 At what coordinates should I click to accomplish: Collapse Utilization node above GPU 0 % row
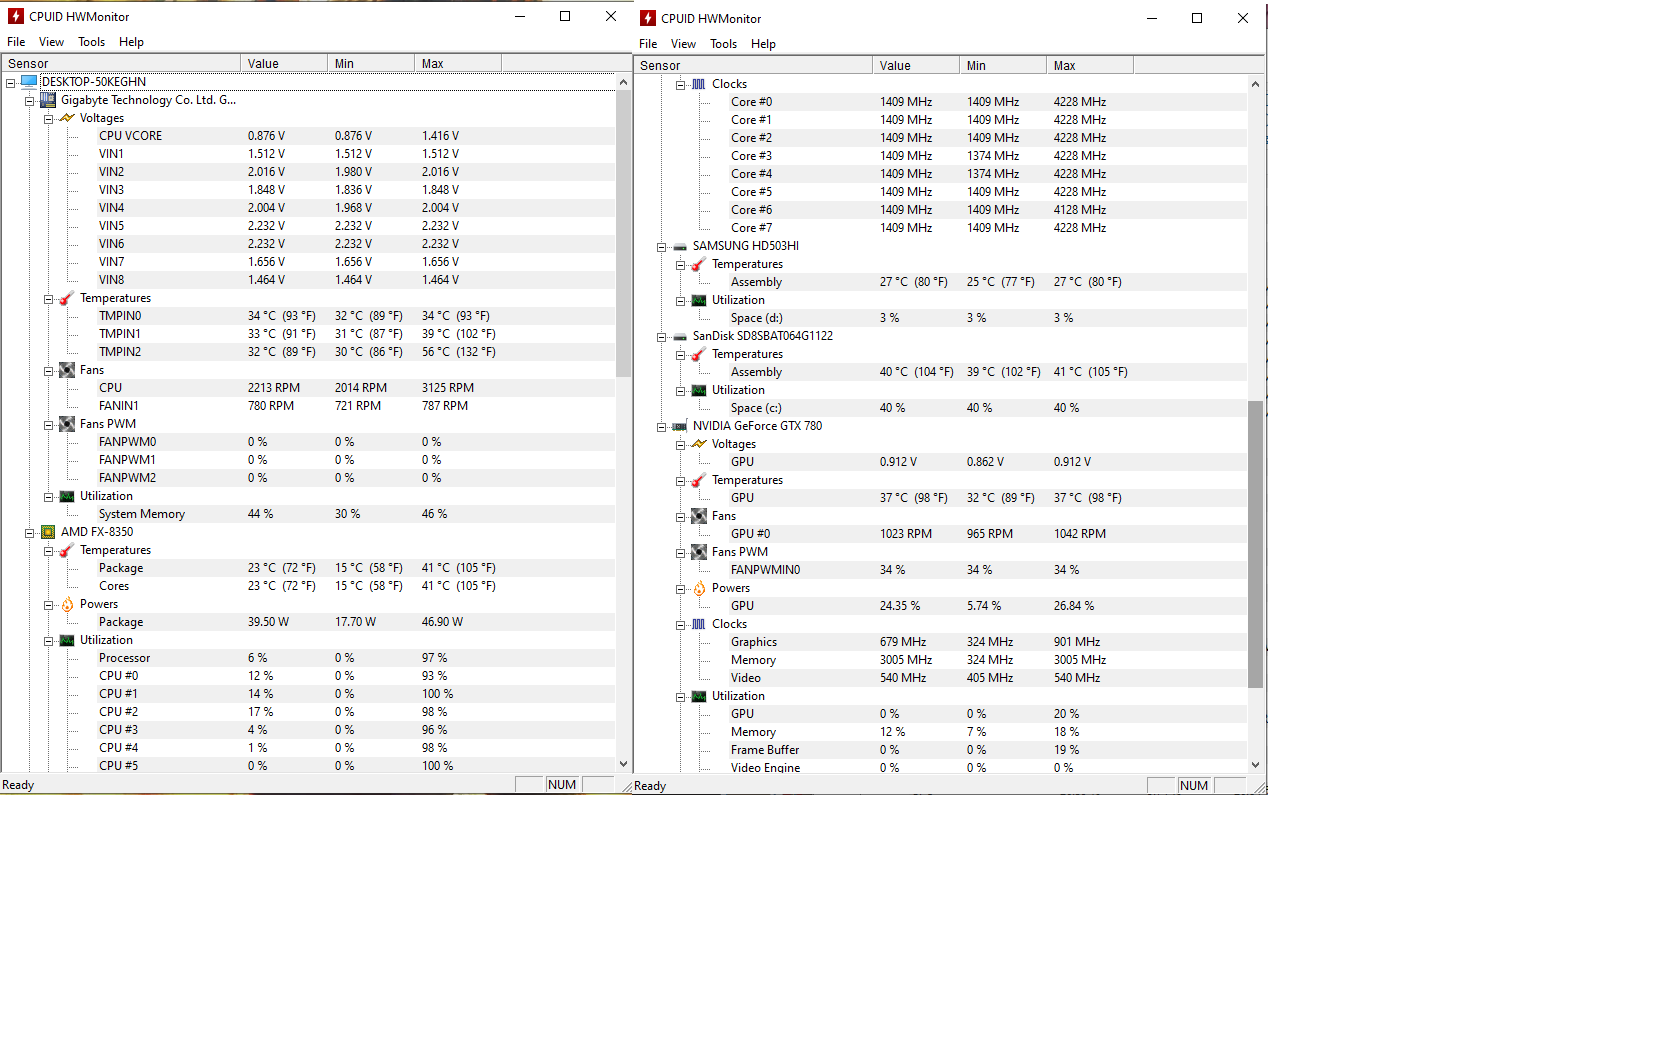click(x=680, y=697)
